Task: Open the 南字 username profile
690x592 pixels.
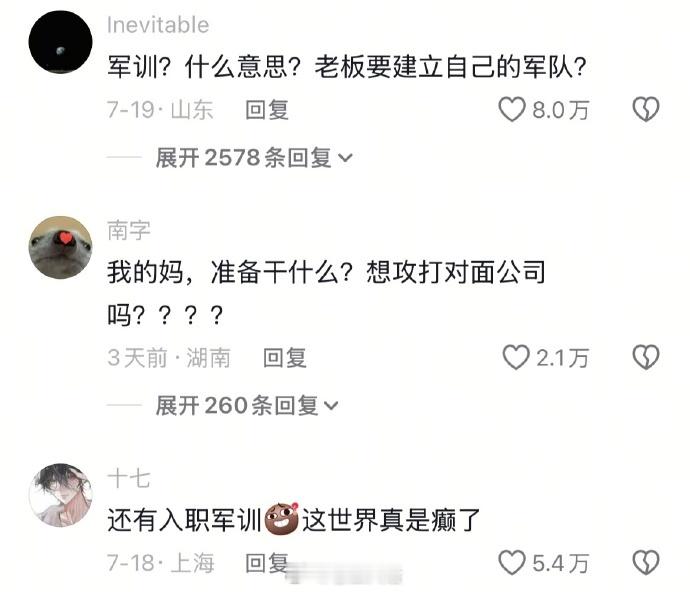Action: 128,230
